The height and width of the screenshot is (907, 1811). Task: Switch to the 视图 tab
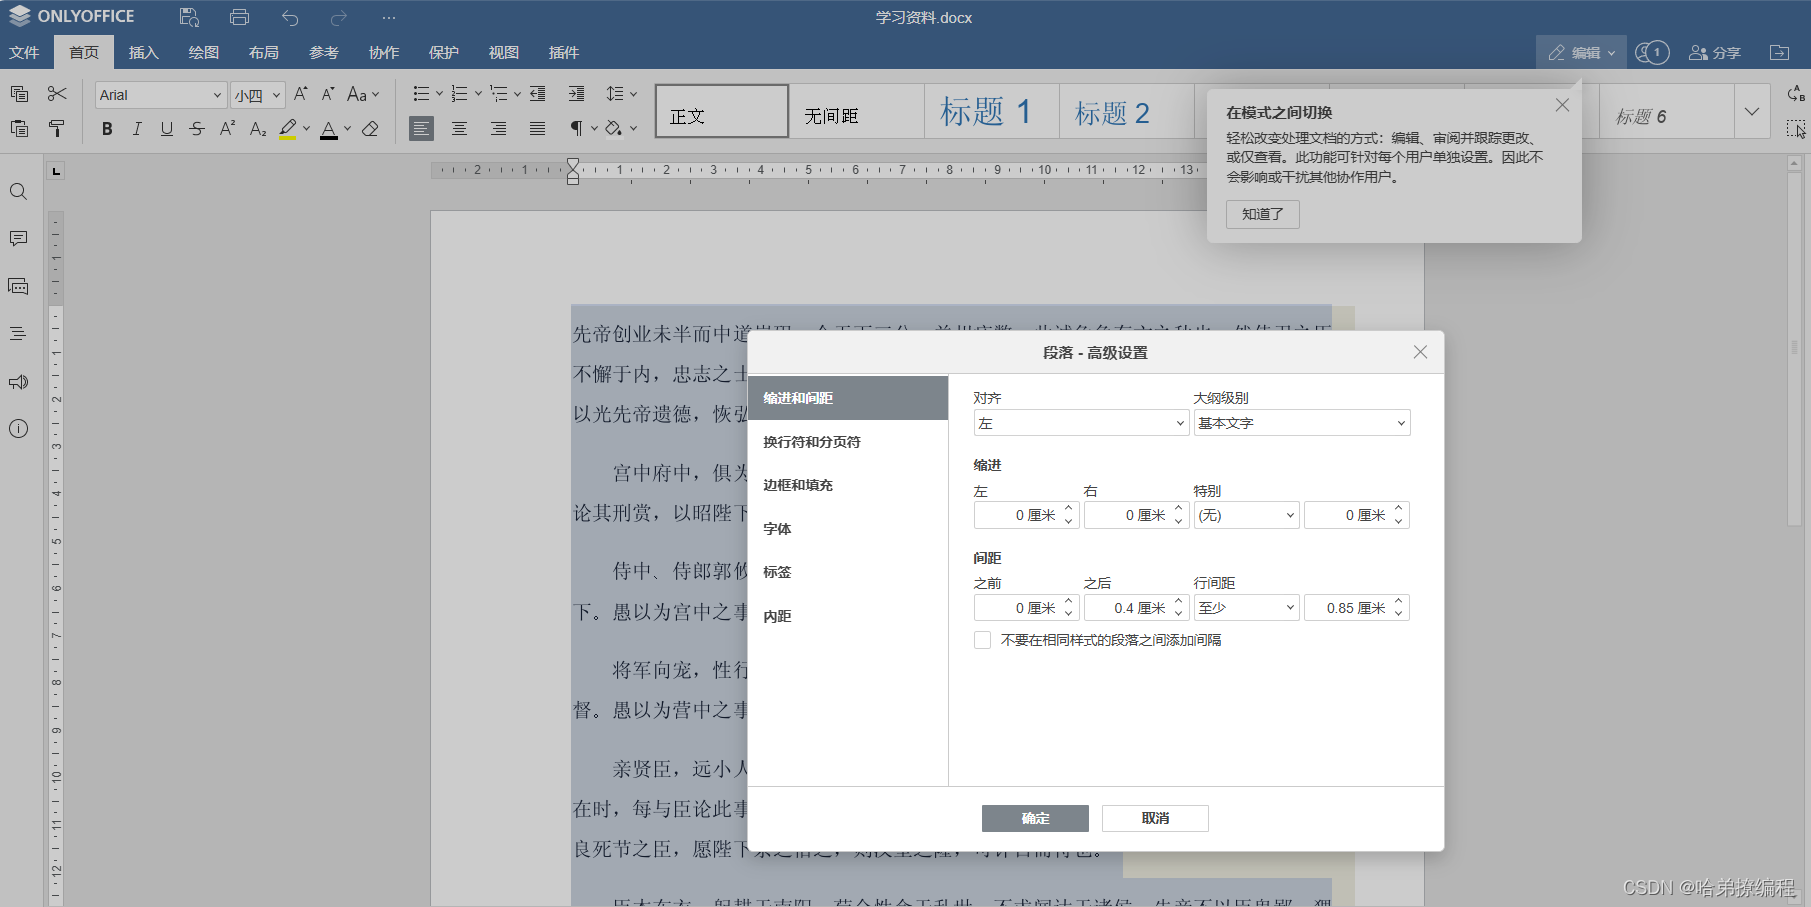coord(504,52)
